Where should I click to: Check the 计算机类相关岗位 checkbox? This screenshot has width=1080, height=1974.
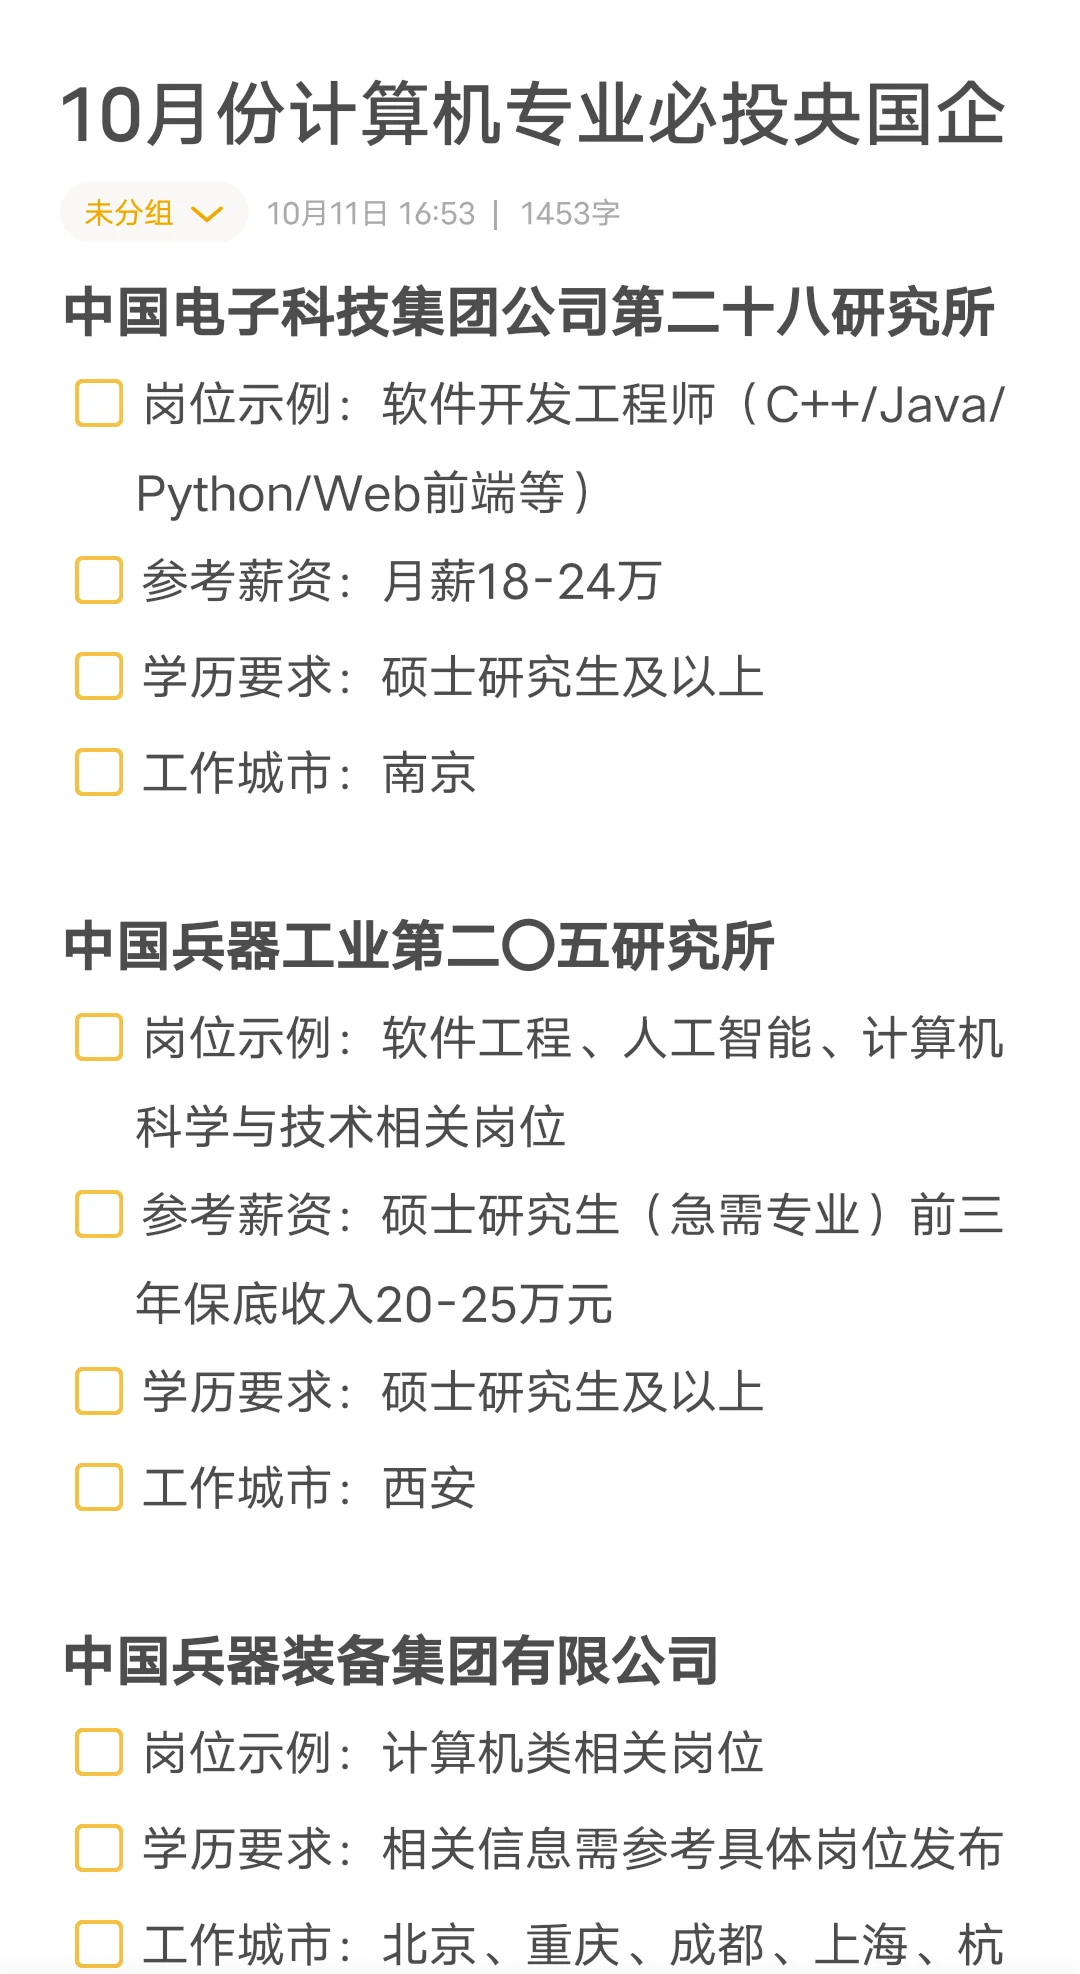pyautogui.click(x=99, y=1753)
